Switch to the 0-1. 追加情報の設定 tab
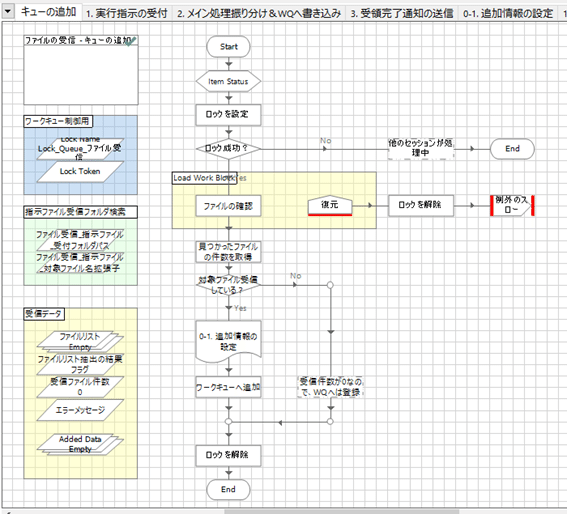This screenshot has width=567, height=514. pyautogui.click(x=508, y=13)
